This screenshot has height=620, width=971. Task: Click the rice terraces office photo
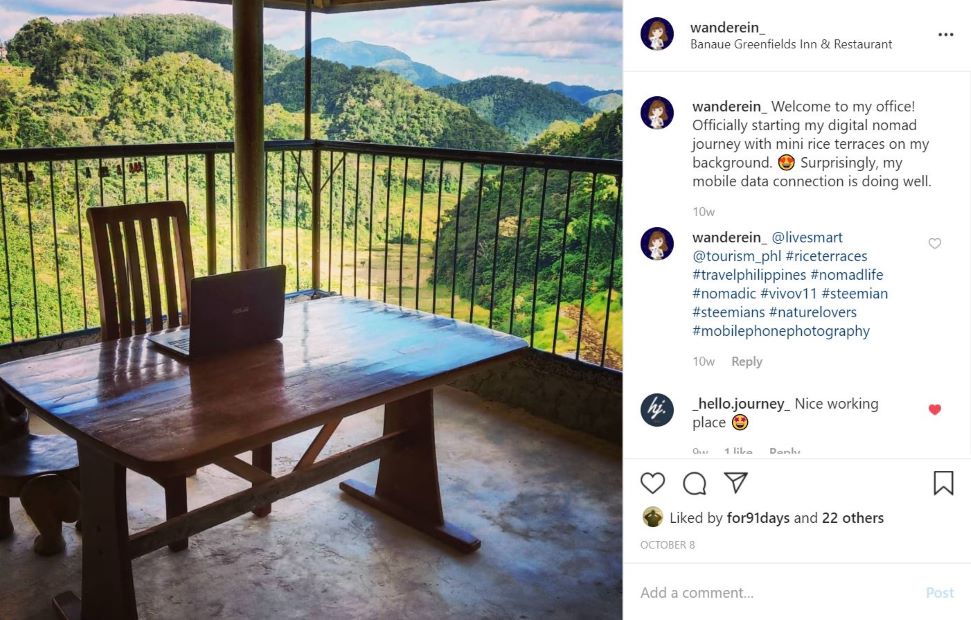point(310,310)
